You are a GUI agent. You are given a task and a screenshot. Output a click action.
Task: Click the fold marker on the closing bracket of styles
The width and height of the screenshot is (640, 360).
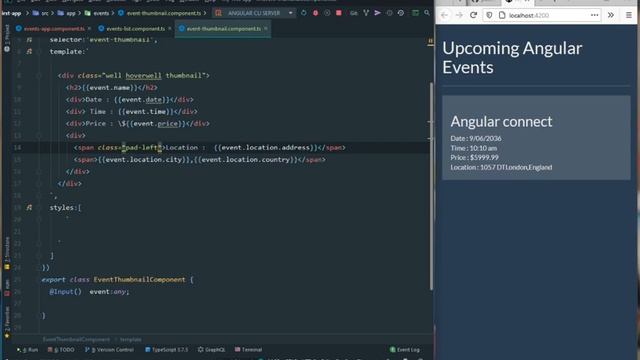point(39,256)
